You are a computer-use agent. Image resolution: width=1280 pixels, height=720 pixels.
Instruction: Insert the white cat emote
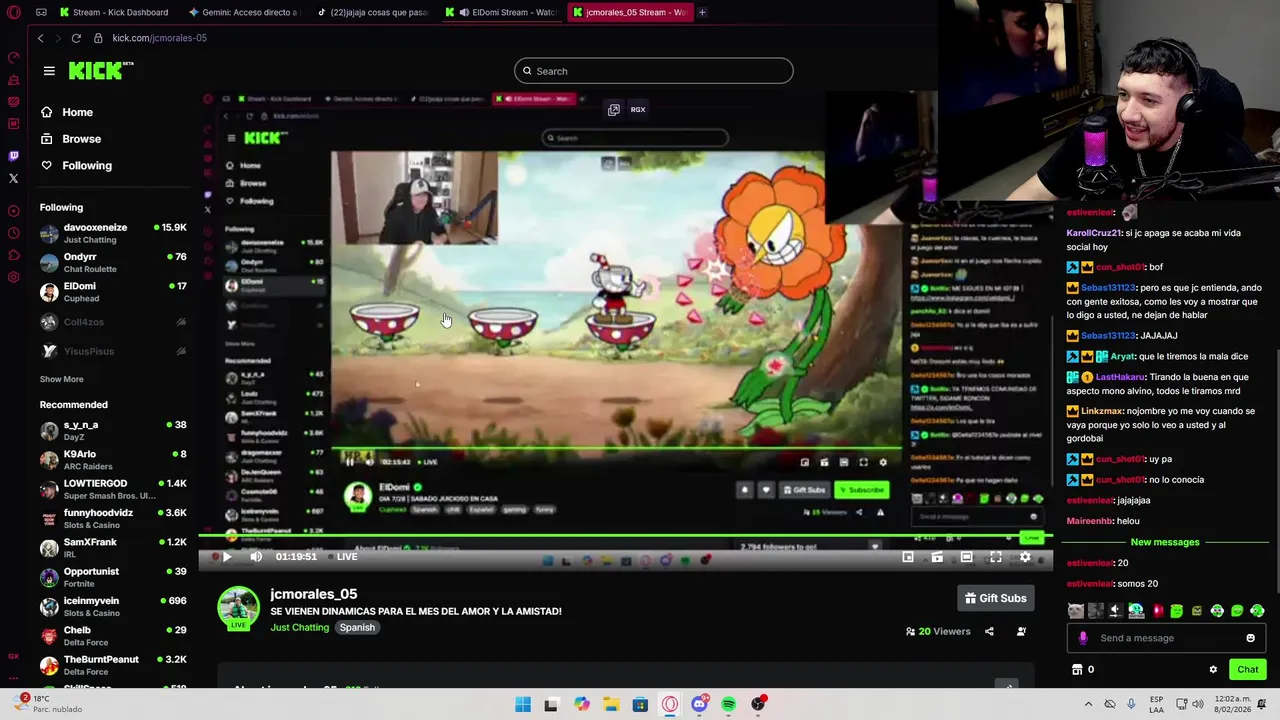(x=1076, y=611)
